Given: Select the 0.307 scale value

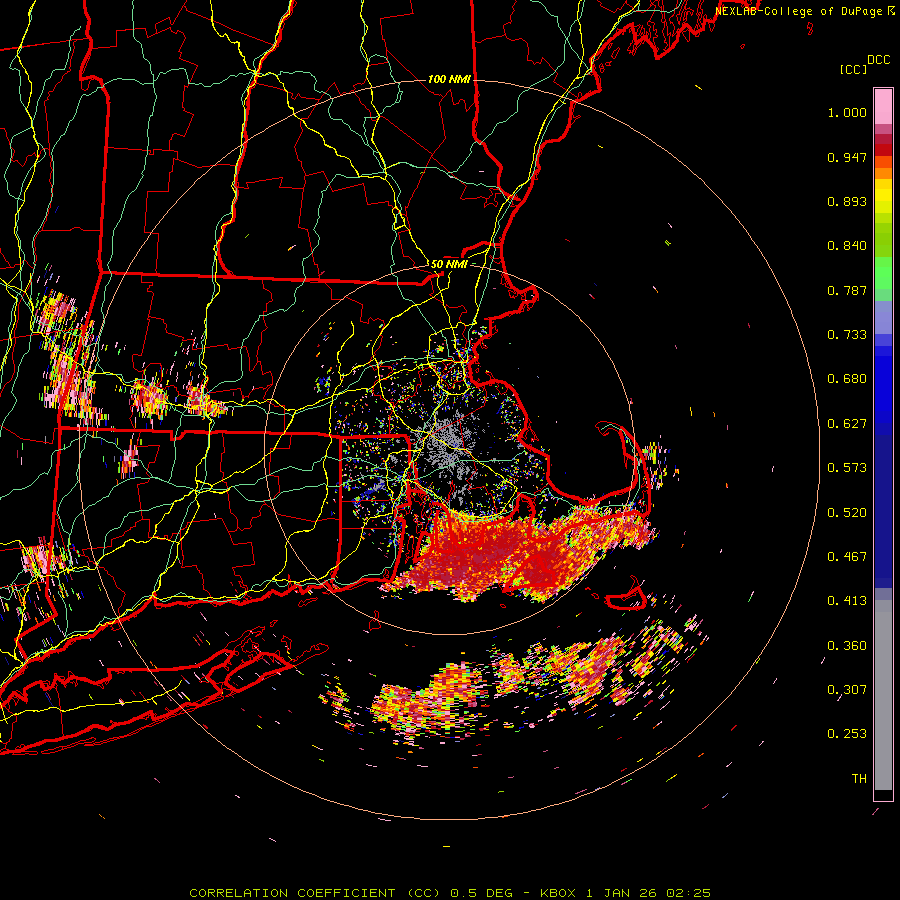Looking at the screenshot, I should pos(847,690).
